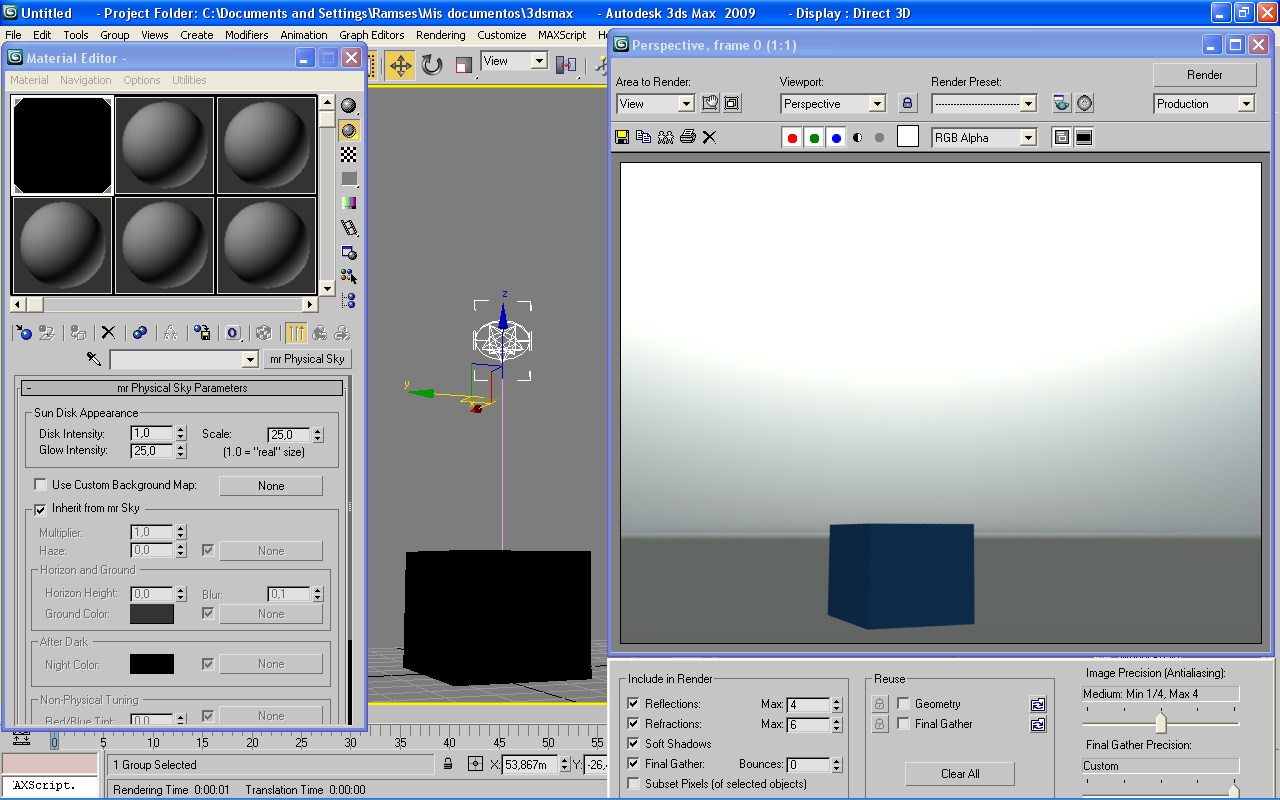
Task: Click Reset Map/Mtl (X) icon in Material Editor
Action: pos(108,333)
